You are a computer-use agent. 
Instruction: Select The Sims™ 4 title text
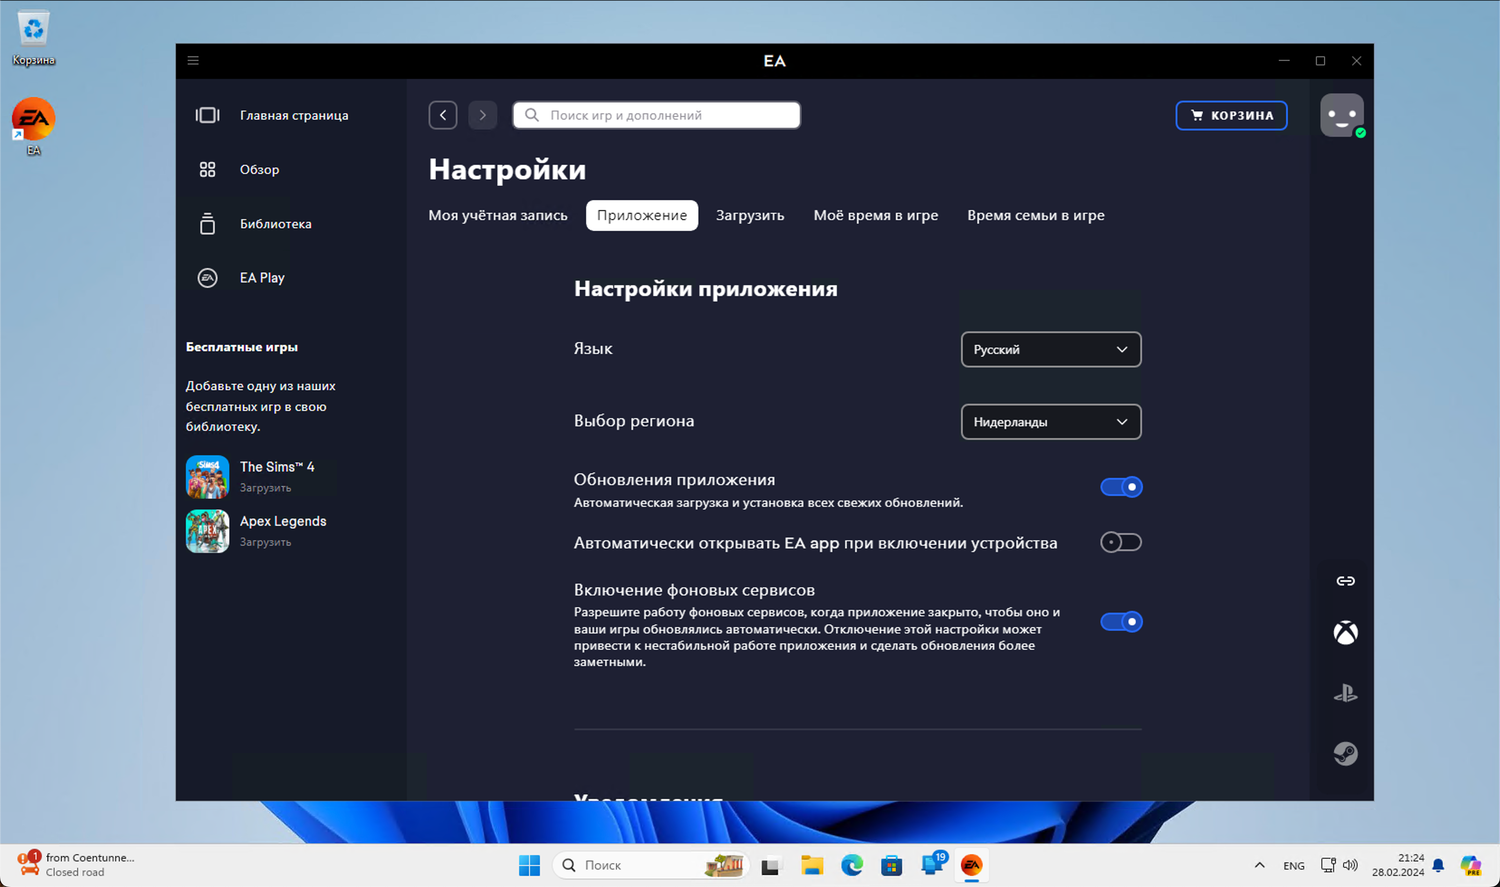277,467
